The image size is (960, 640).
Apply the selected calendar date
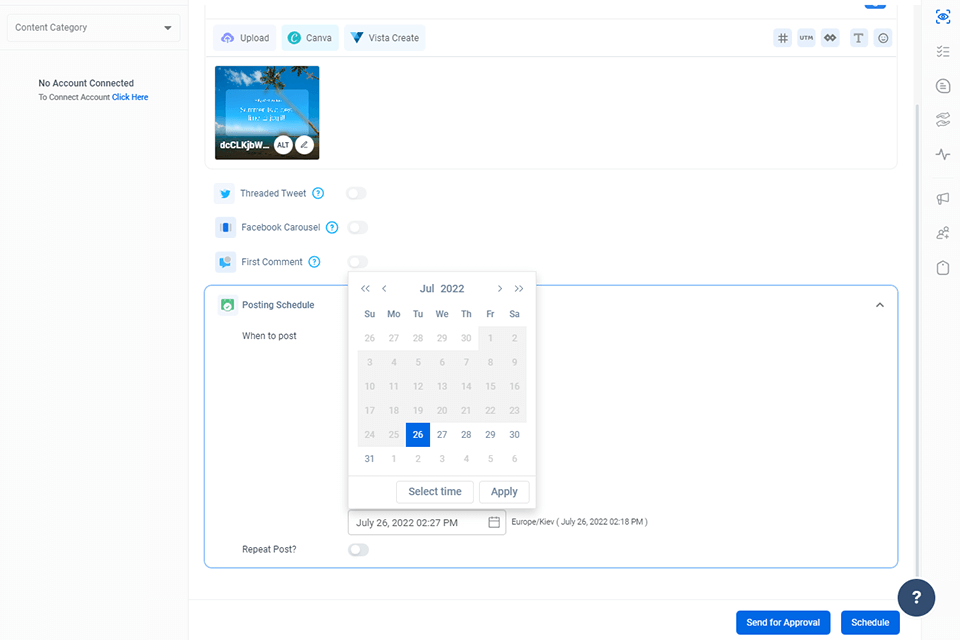(504, 492)
